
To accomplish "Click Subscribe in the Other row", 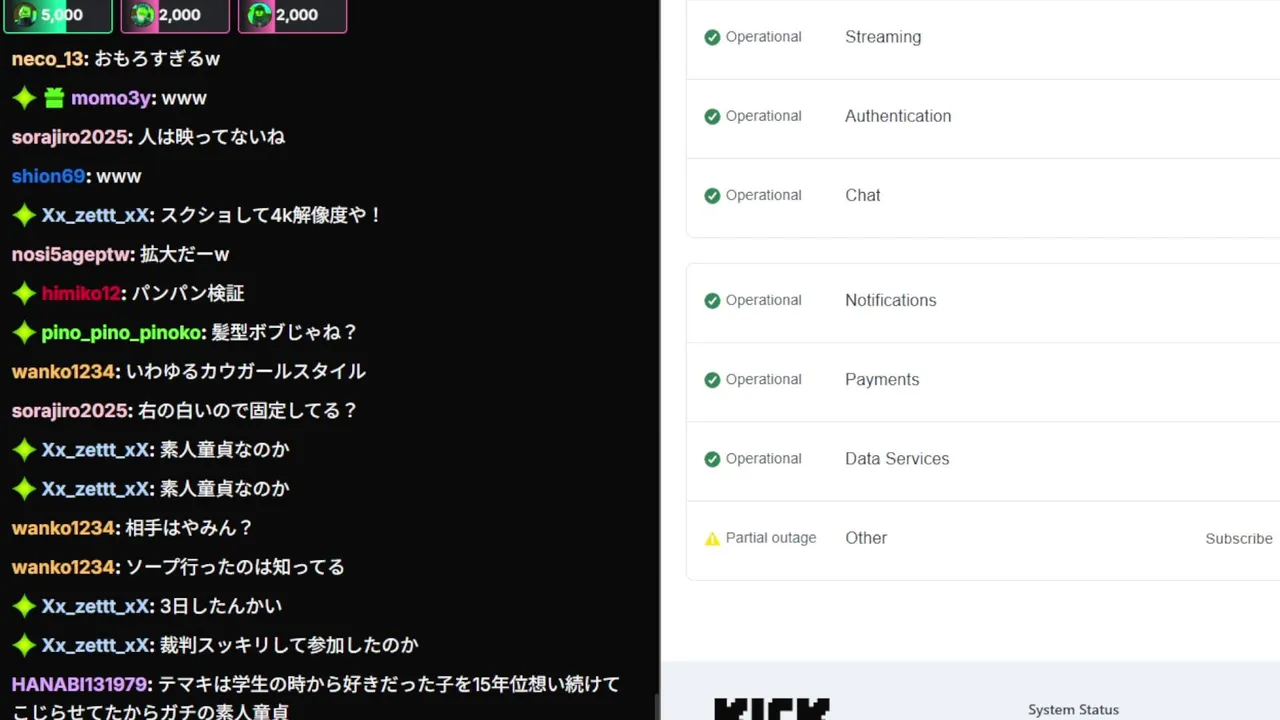I will (1239, 538).
